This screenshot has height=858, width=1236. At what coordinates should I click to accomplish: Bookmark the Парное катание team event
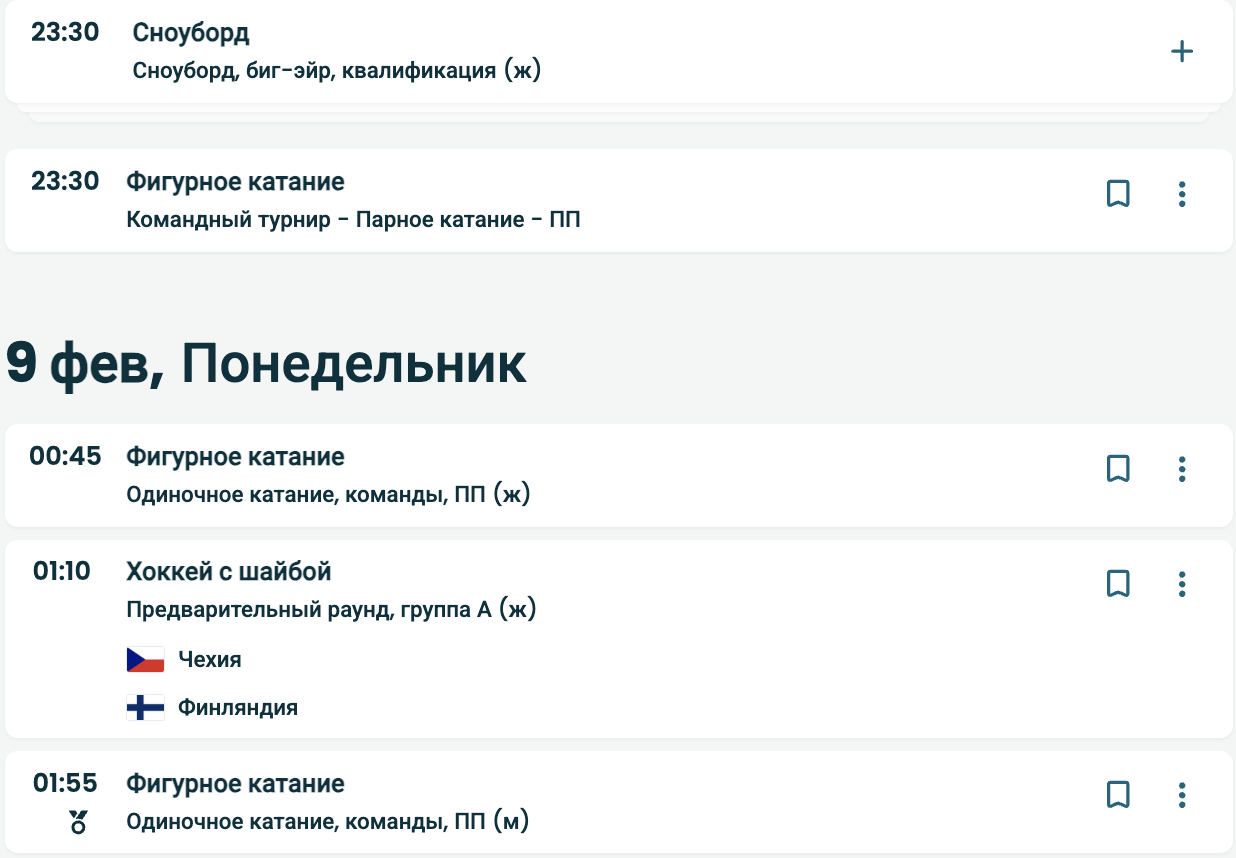pyautogui.click(x=1118, y=194)
